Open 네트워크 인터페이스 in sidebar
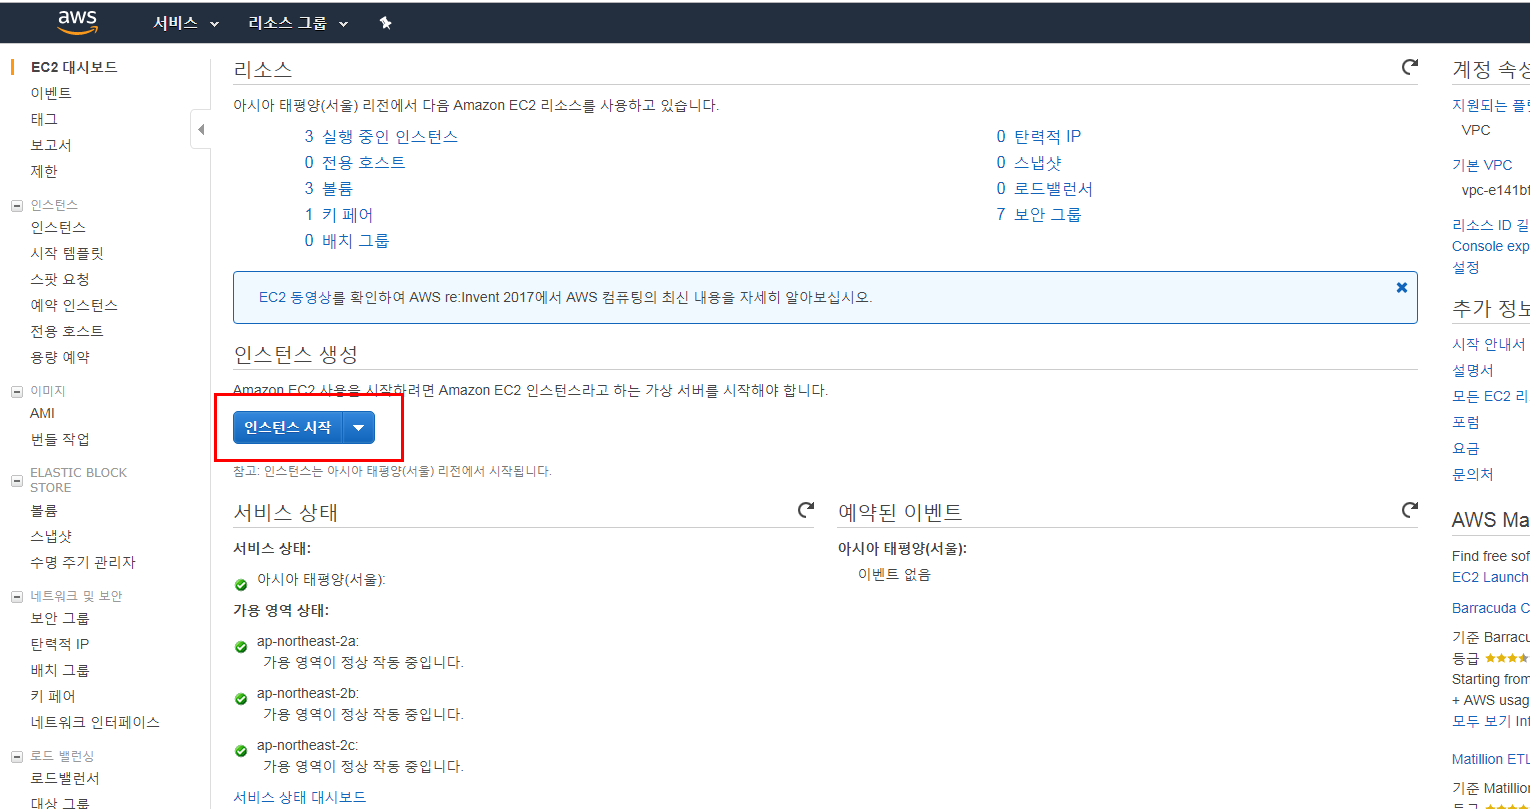This screenshot has width=1530, height=809. pyautogui.click(x=95, y=722)
